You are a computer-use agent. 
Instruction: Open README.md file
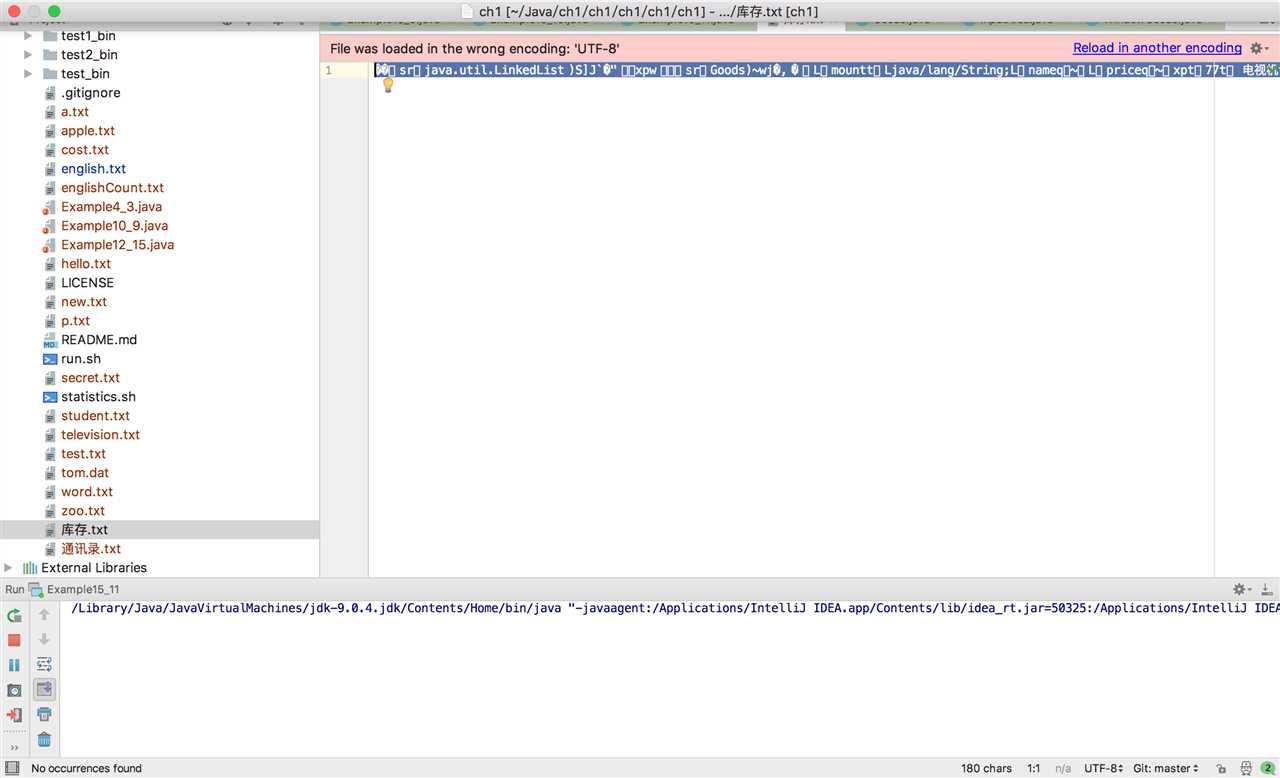pyautogui.click(x=99, y=340)
